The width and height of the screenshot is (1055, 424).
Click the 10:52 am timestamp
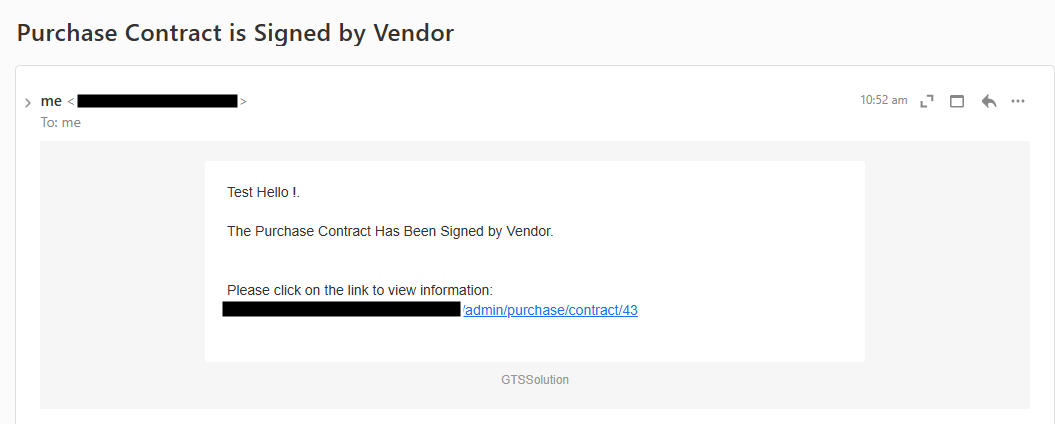point(884,100)
